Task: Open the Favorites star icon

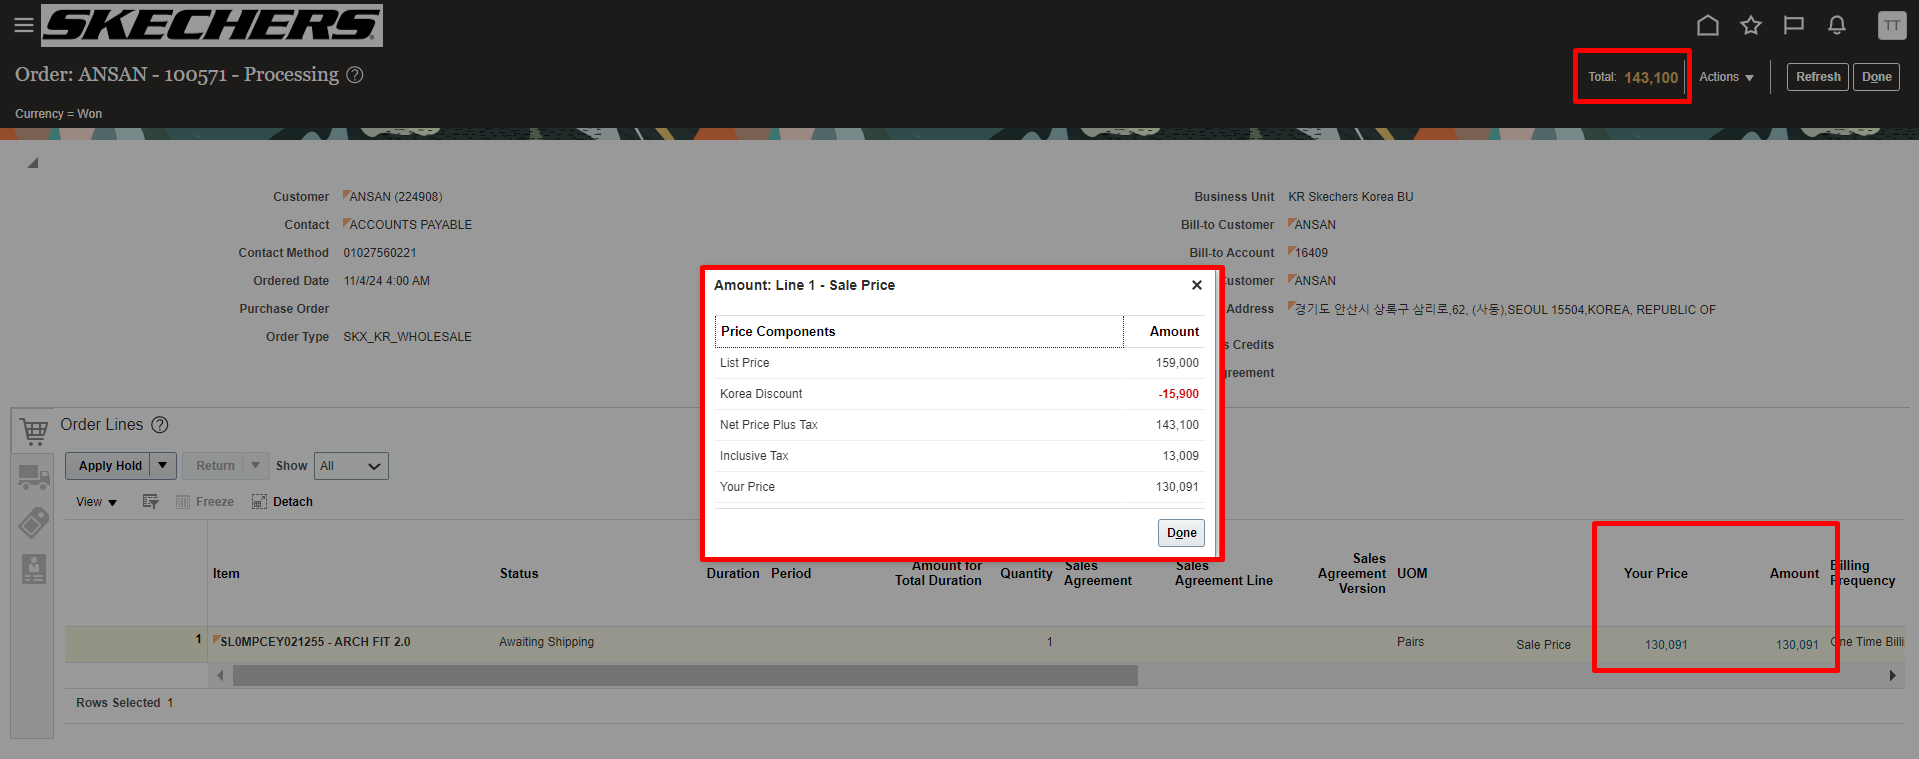Action: click(1751, 25)
